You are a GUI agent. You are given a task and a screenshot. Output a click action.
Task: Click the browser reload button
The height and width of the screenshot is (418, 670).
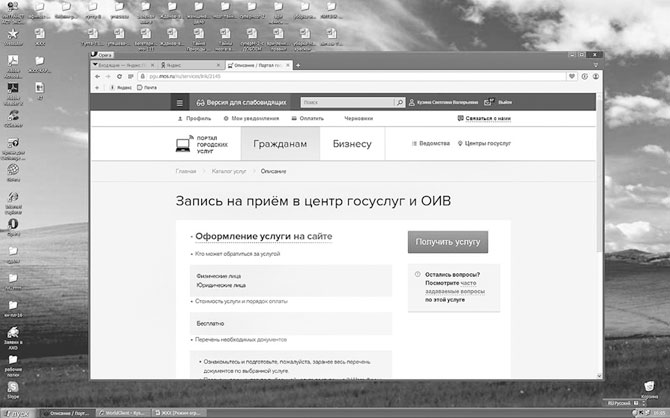(119, 76)
